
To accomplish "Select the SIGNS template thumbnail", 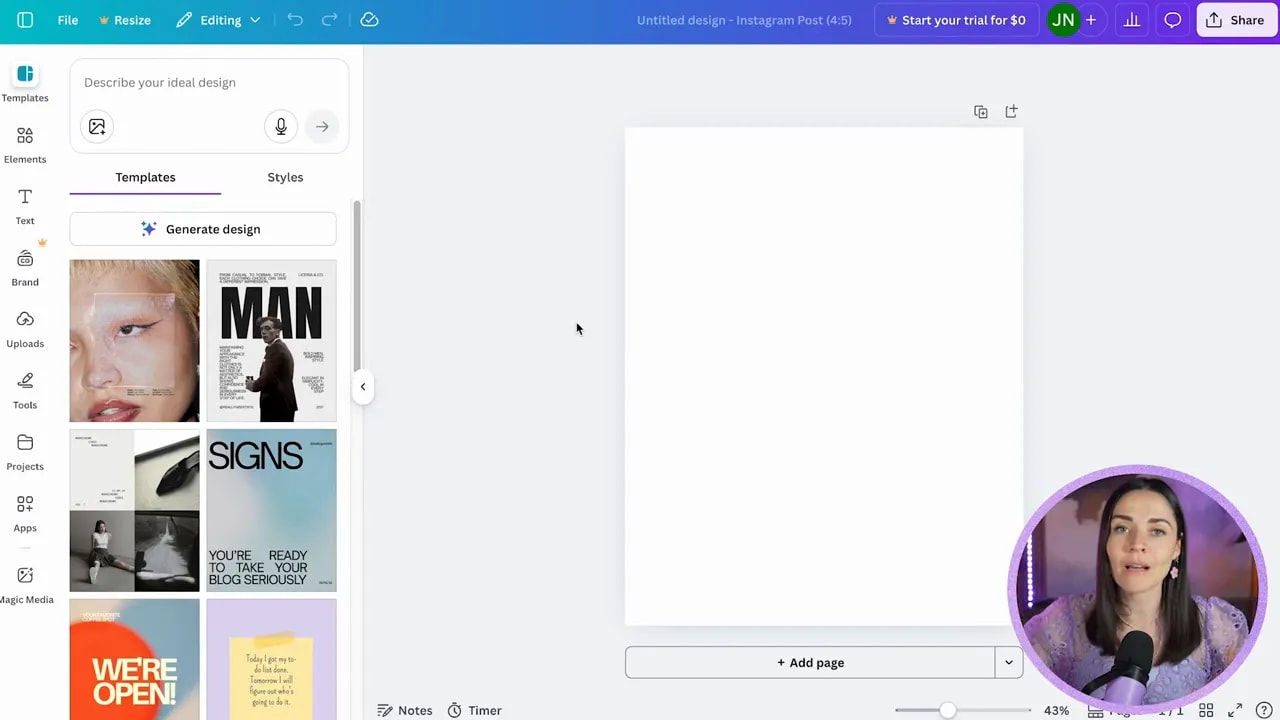I will (271, 510).
